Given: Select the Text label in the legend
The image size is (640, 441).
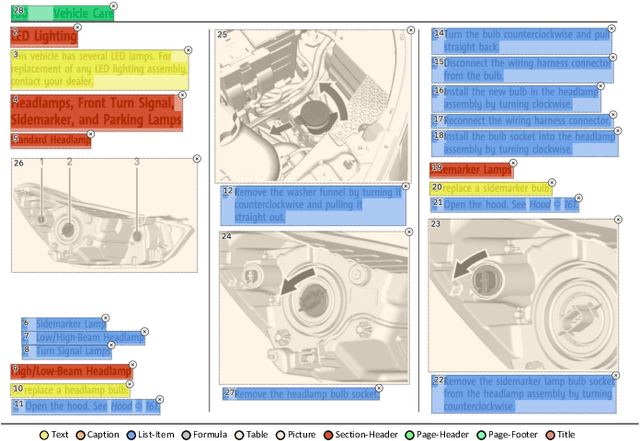Looking at the screenshot, I should (x=60, y=434).
